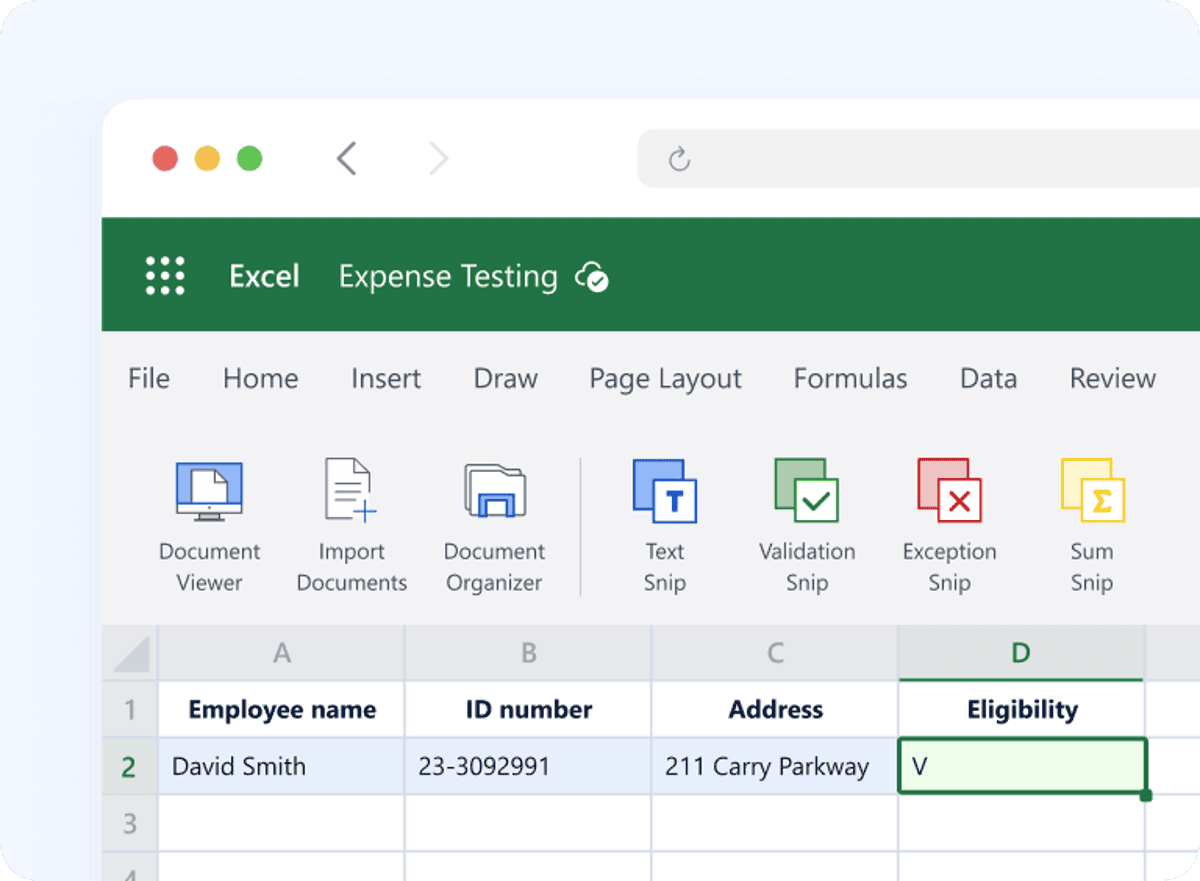Select column D header Eligibility
This screenshot has height=881, width=1200.
click(x=1020, y=652)
